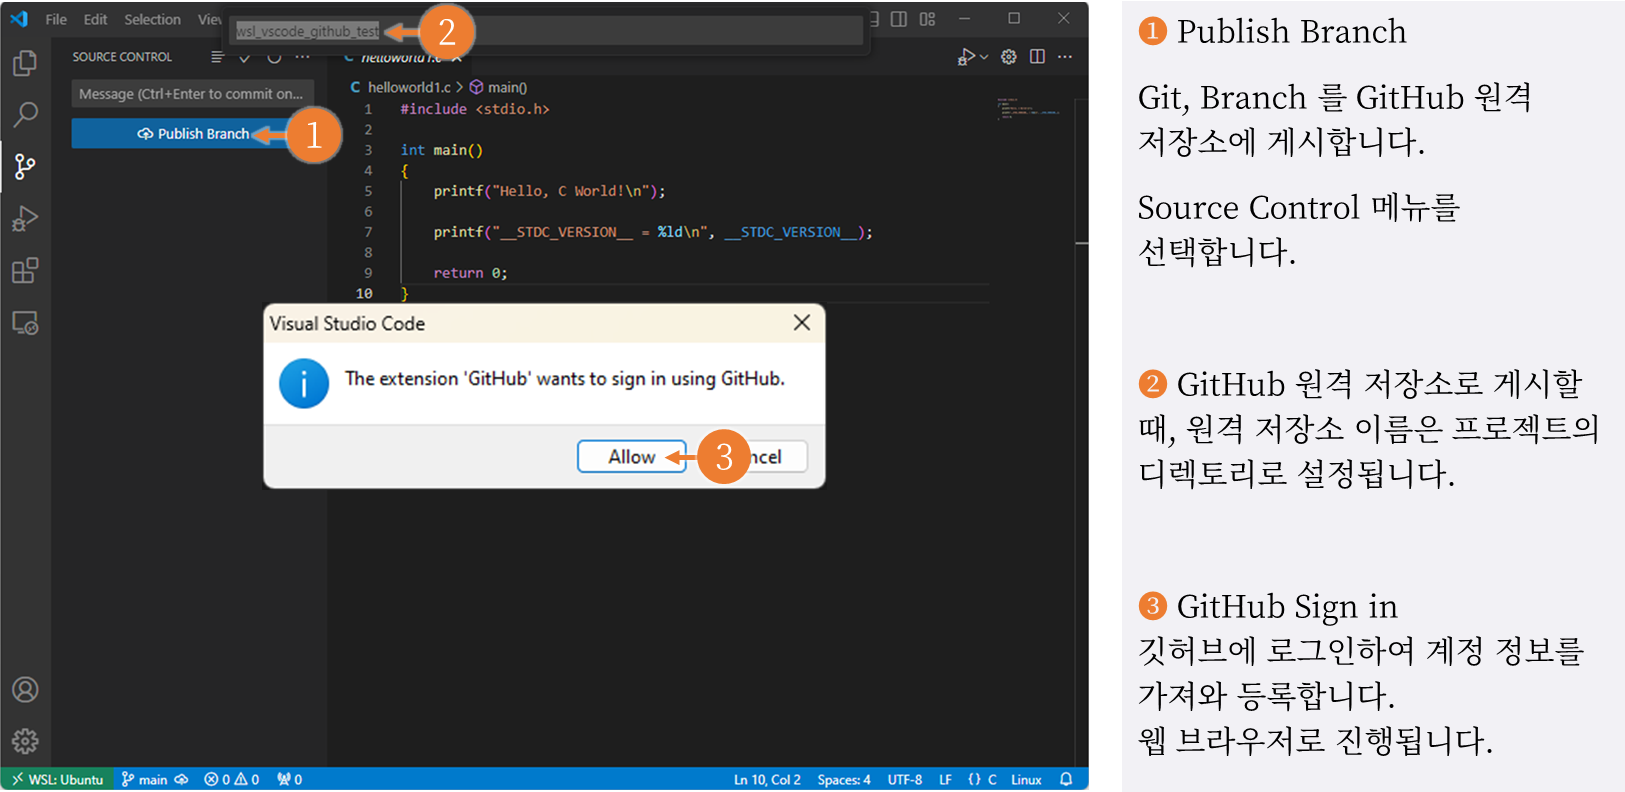Click the '#include <stdio.h>' code line
The height and width of the screenshot is (792, 1625).
coord(475,109)
